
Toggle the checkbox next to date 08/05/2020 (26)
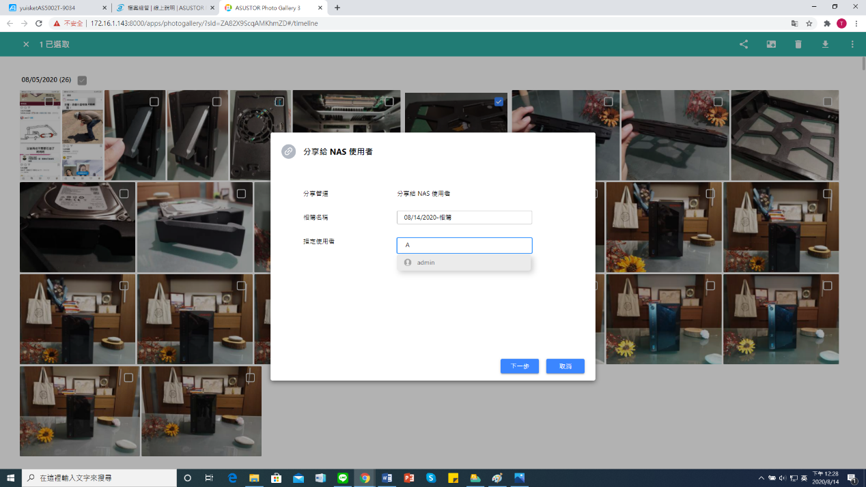82,80
